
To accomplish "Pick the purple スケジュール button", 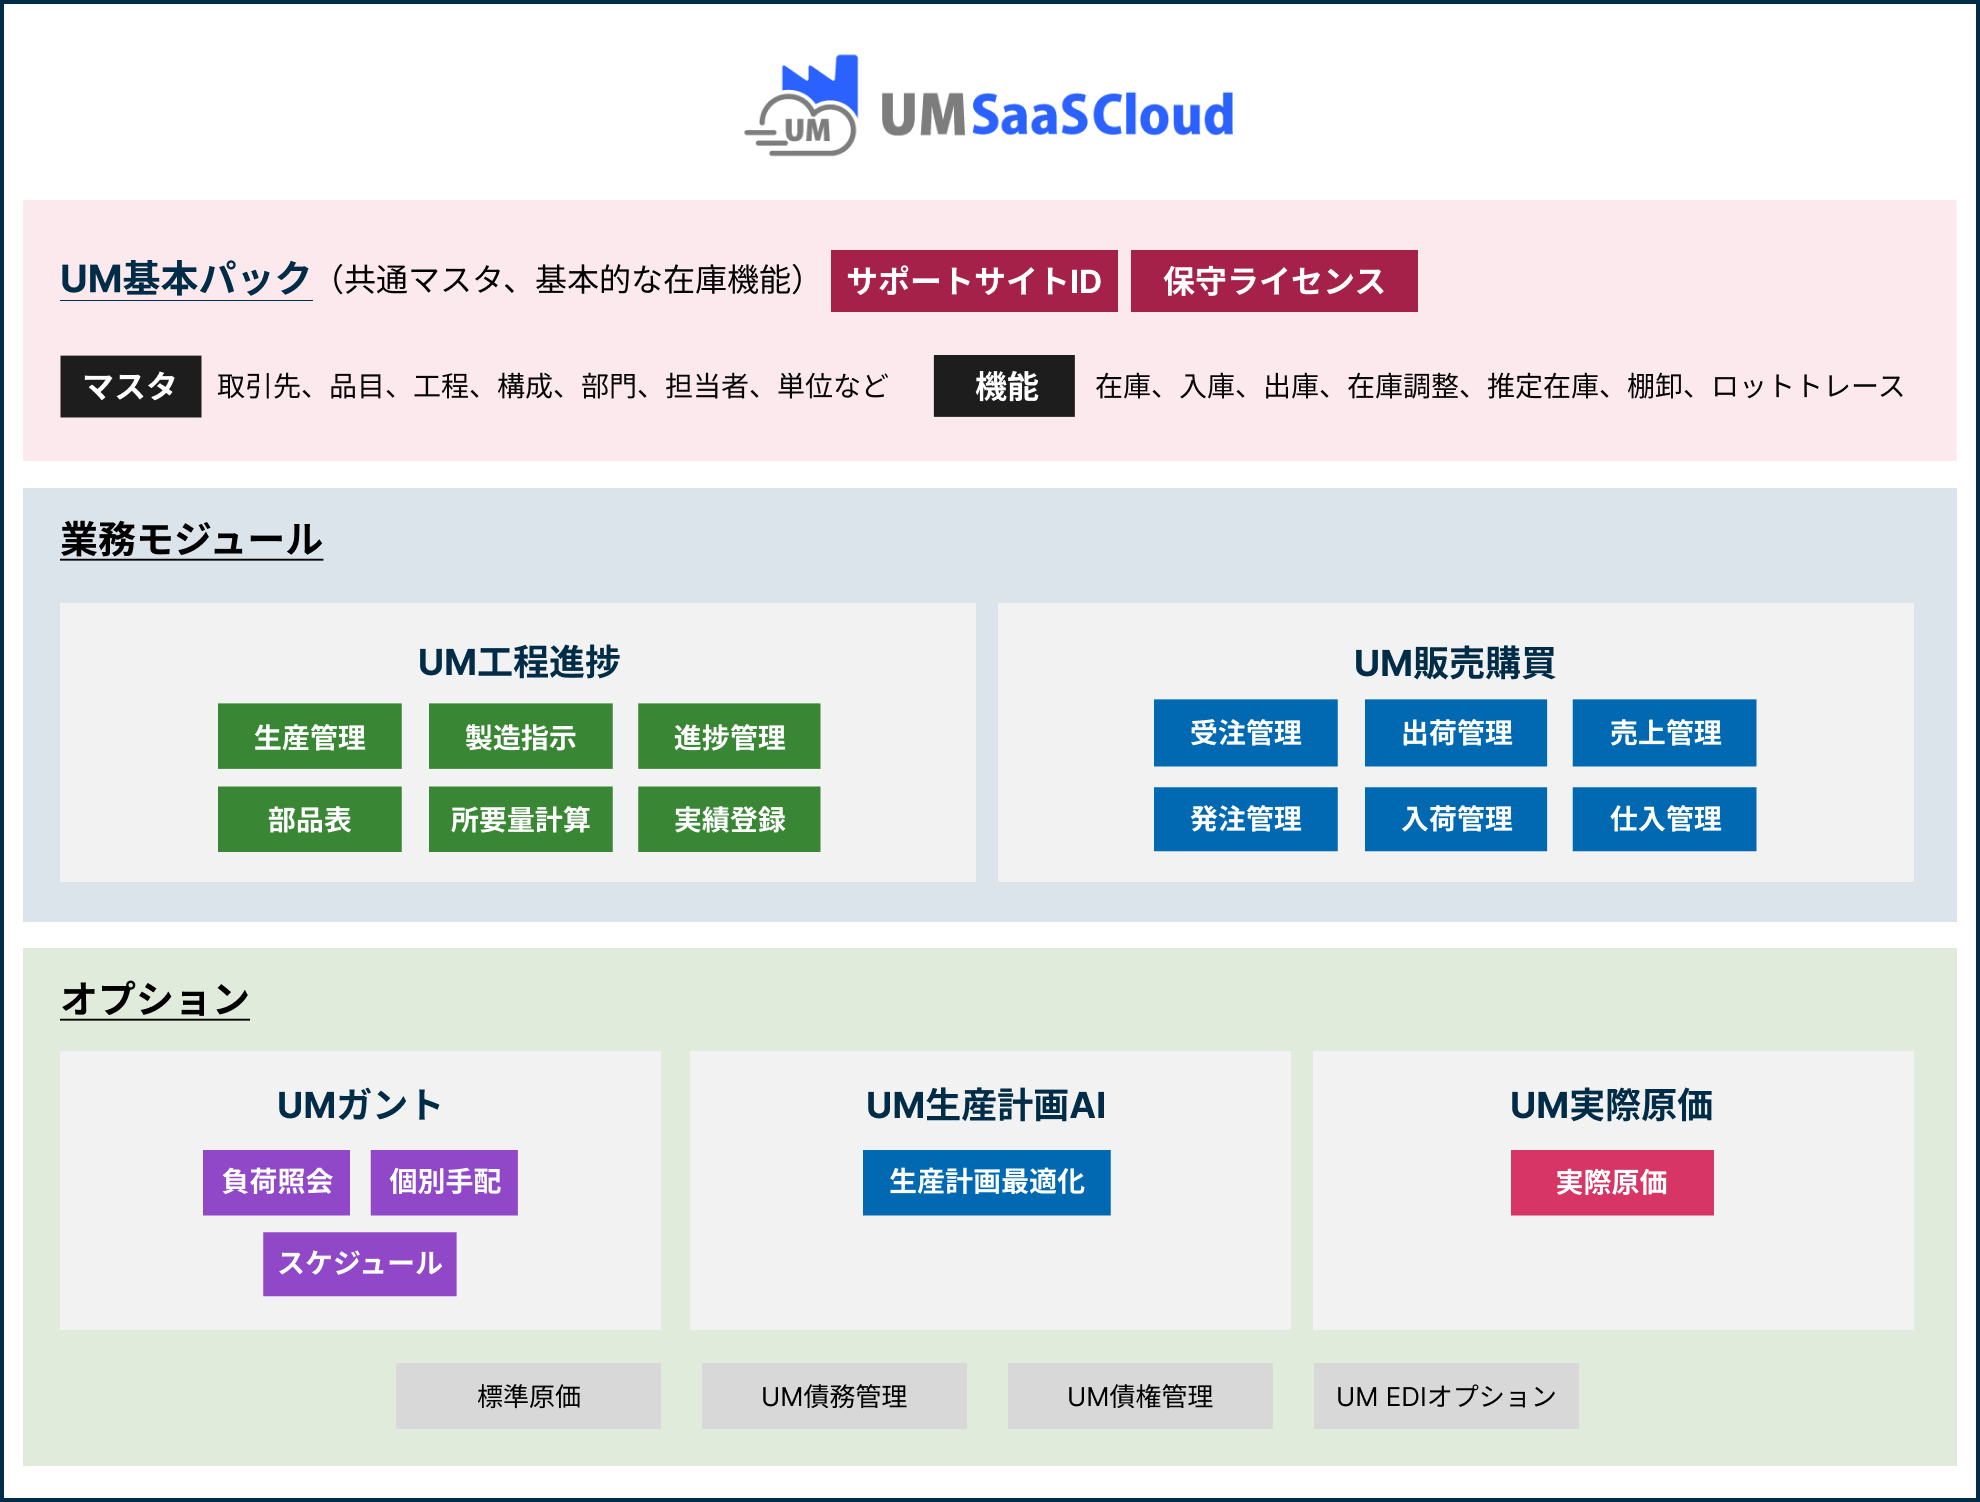I will 360,1264.
